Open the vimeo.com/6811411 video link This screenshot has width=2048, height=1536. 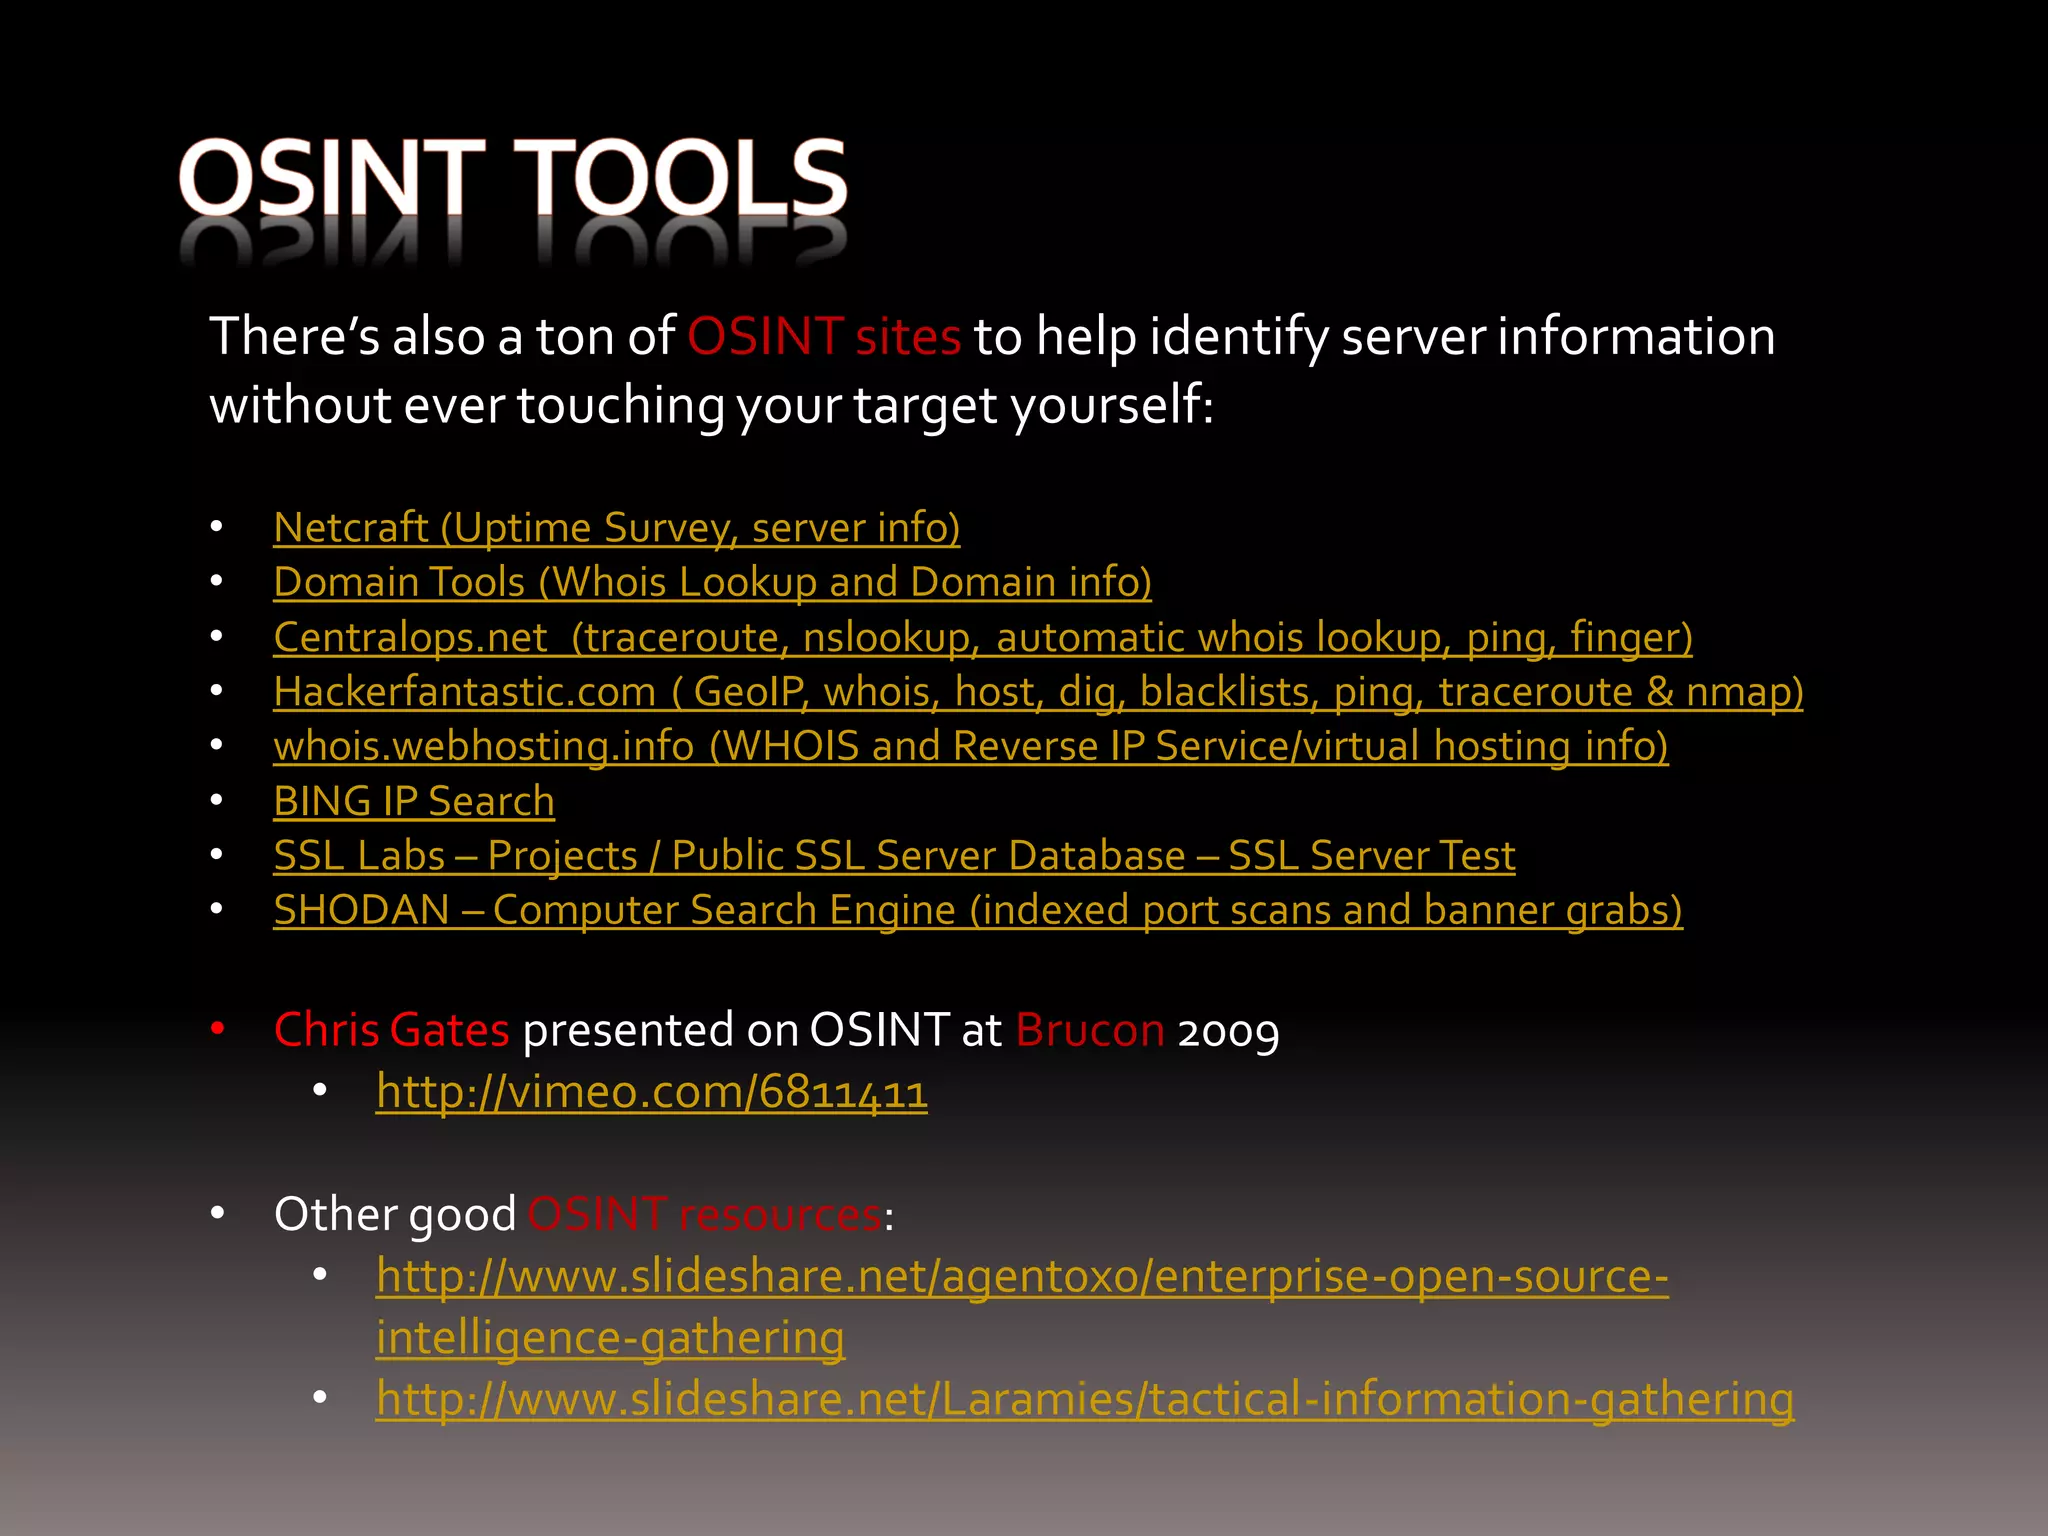(x=652, y=1091)
